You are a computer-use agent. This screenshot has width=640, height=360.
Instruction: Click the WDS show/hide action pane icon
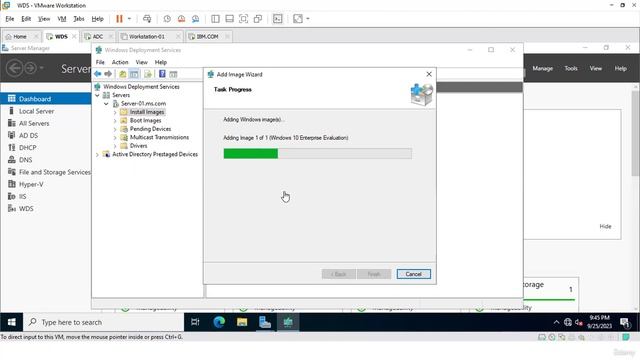[x=173, y=74]
